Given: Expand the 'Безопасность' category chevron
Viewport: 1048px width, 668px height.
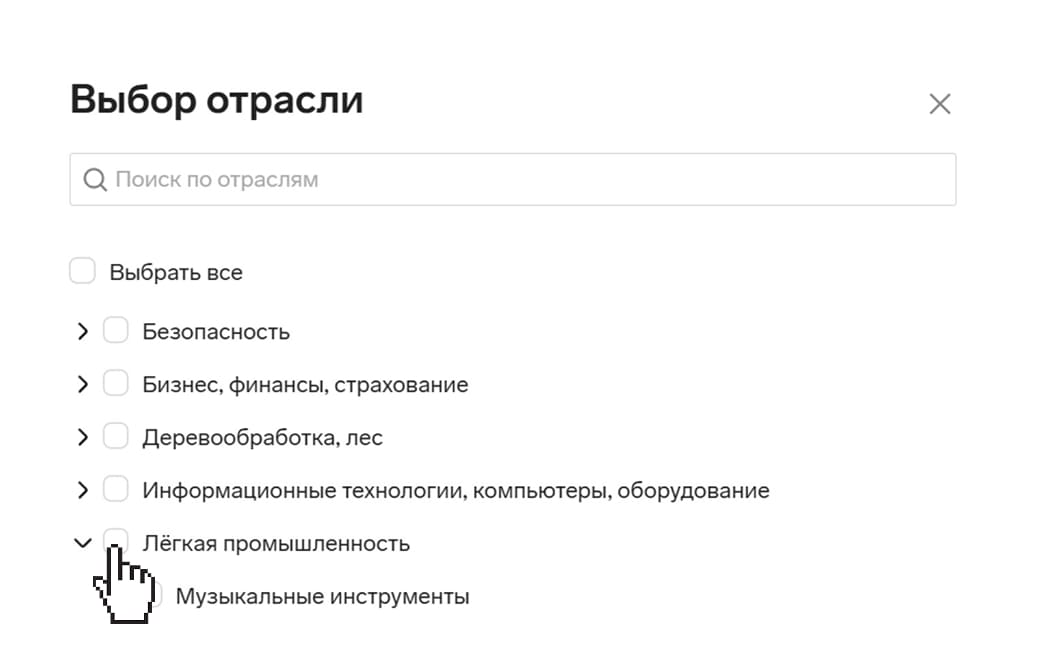Looking at the screenshot, I should tap(83, 331).
